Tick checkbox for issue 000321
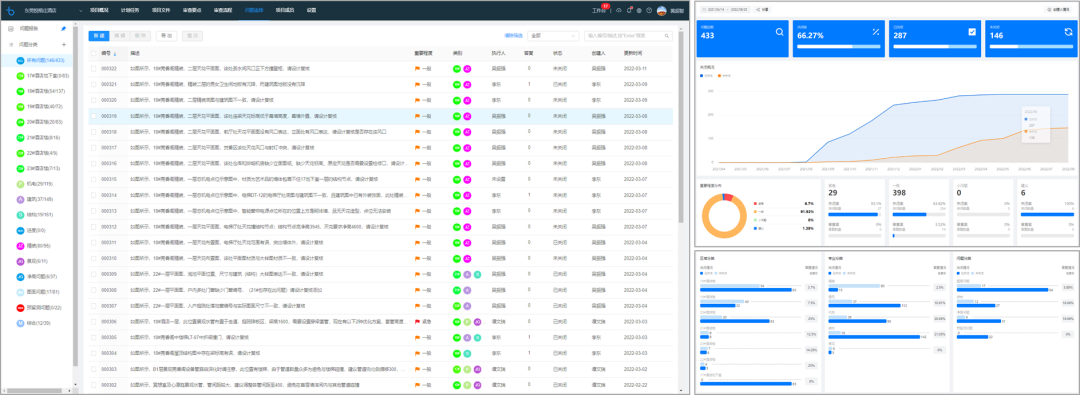 pos(94,85)
